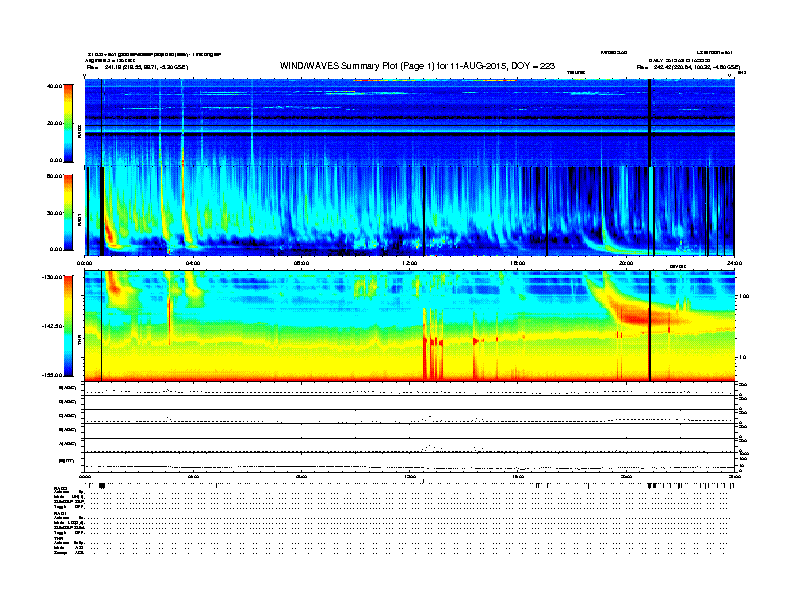Click the 24:00 tick label under RAD1 spectrogram
This screenshot has width=792, height=612.
point(734,263)
